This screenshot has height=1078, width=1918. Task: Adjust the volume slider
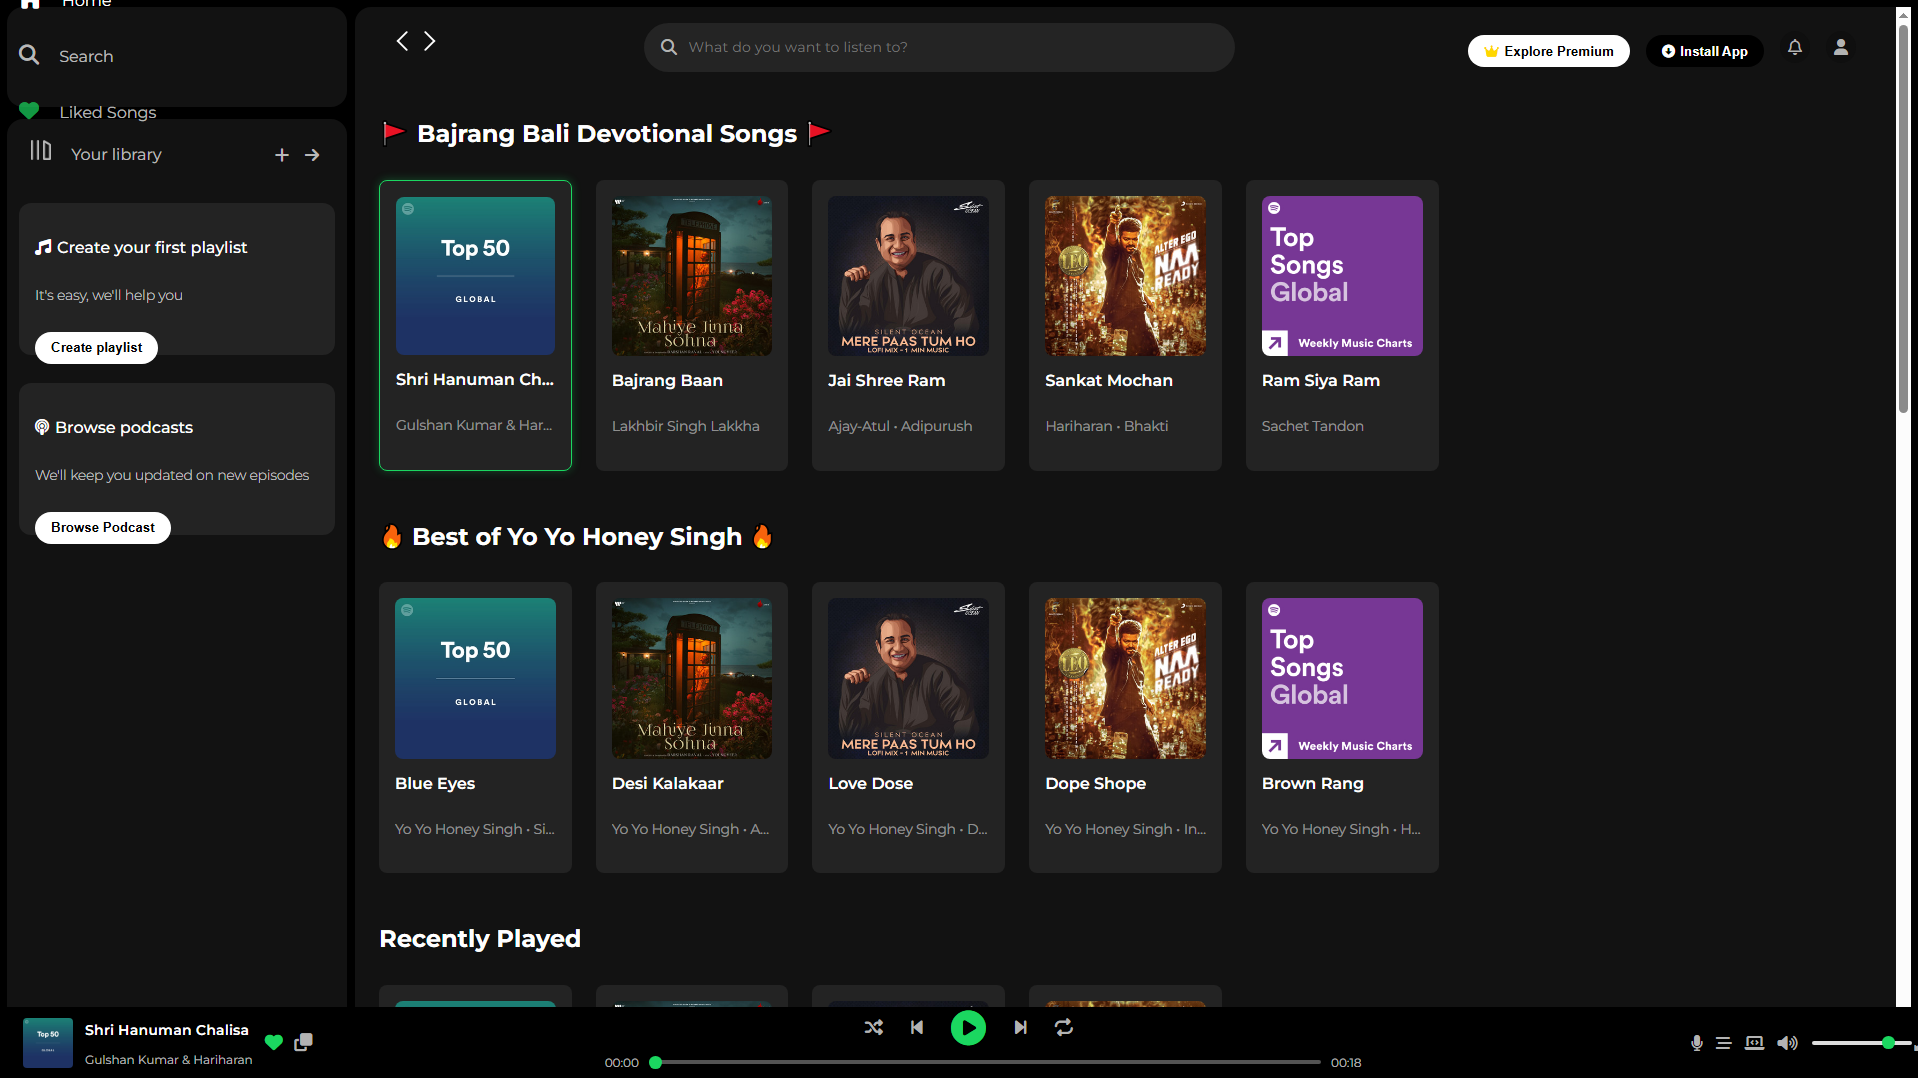click(1863, 1043)
